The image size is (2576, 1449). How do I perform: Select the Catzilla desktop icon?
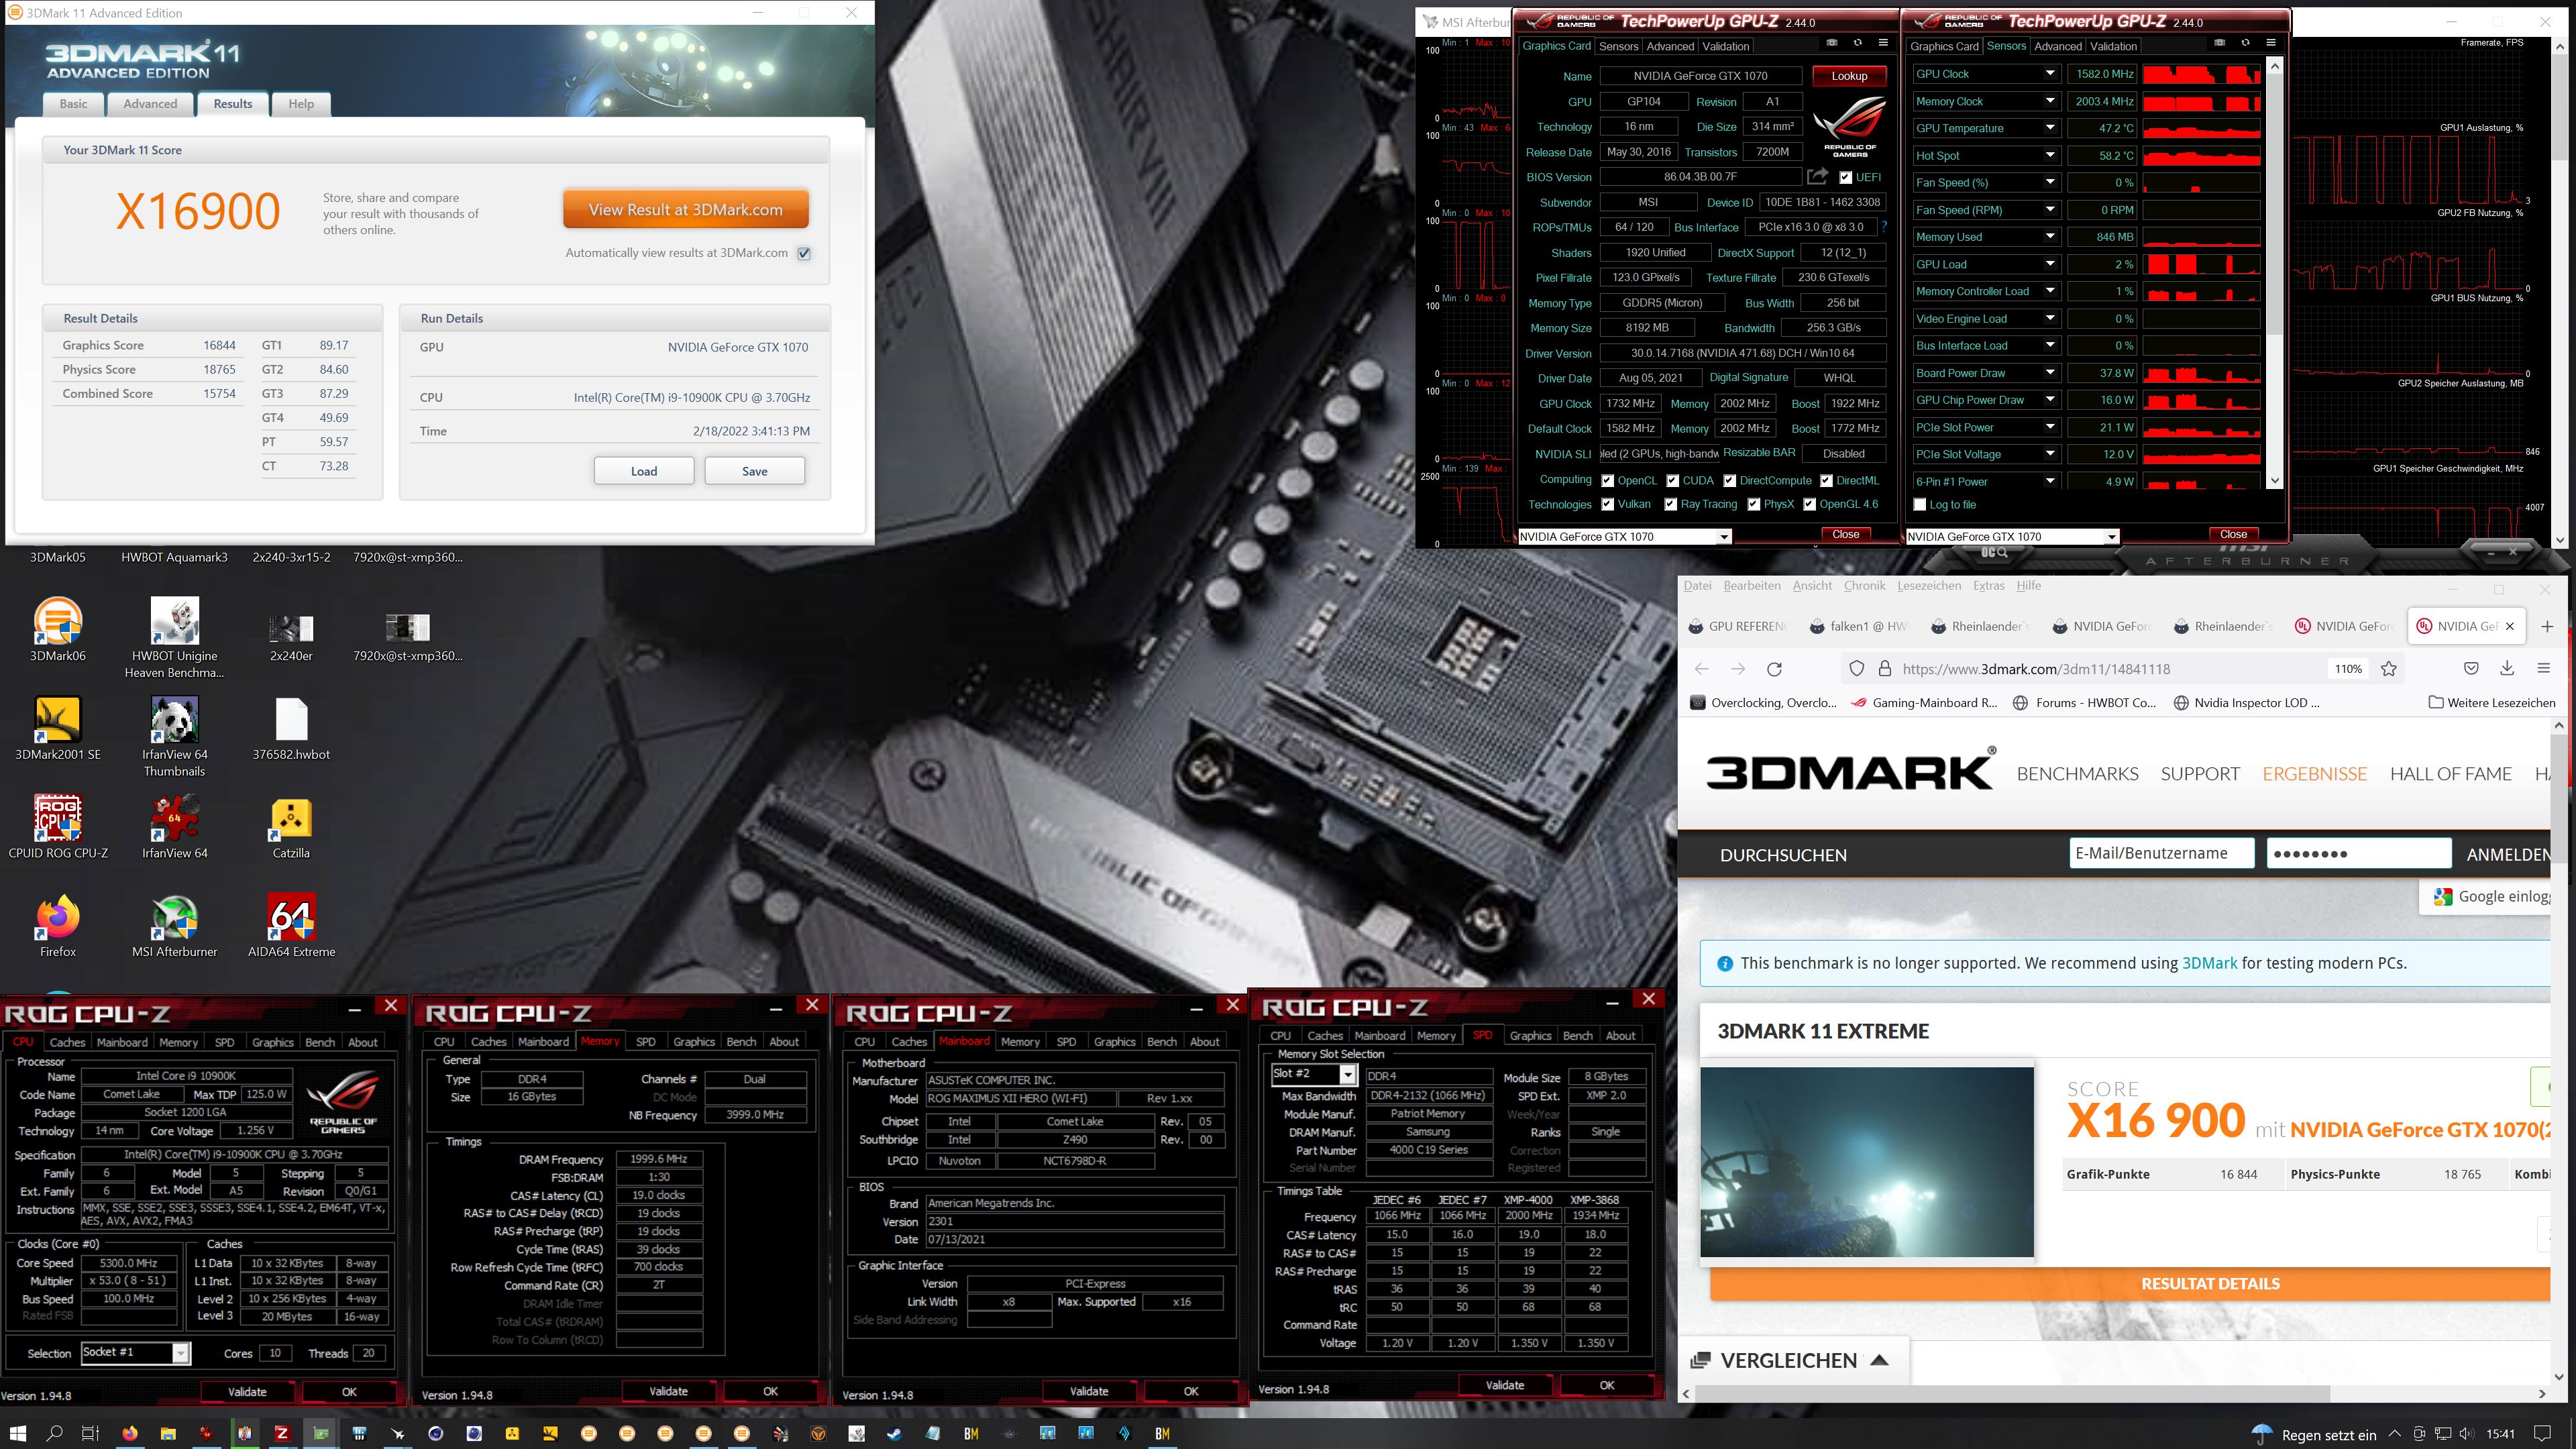coord(291,827)
